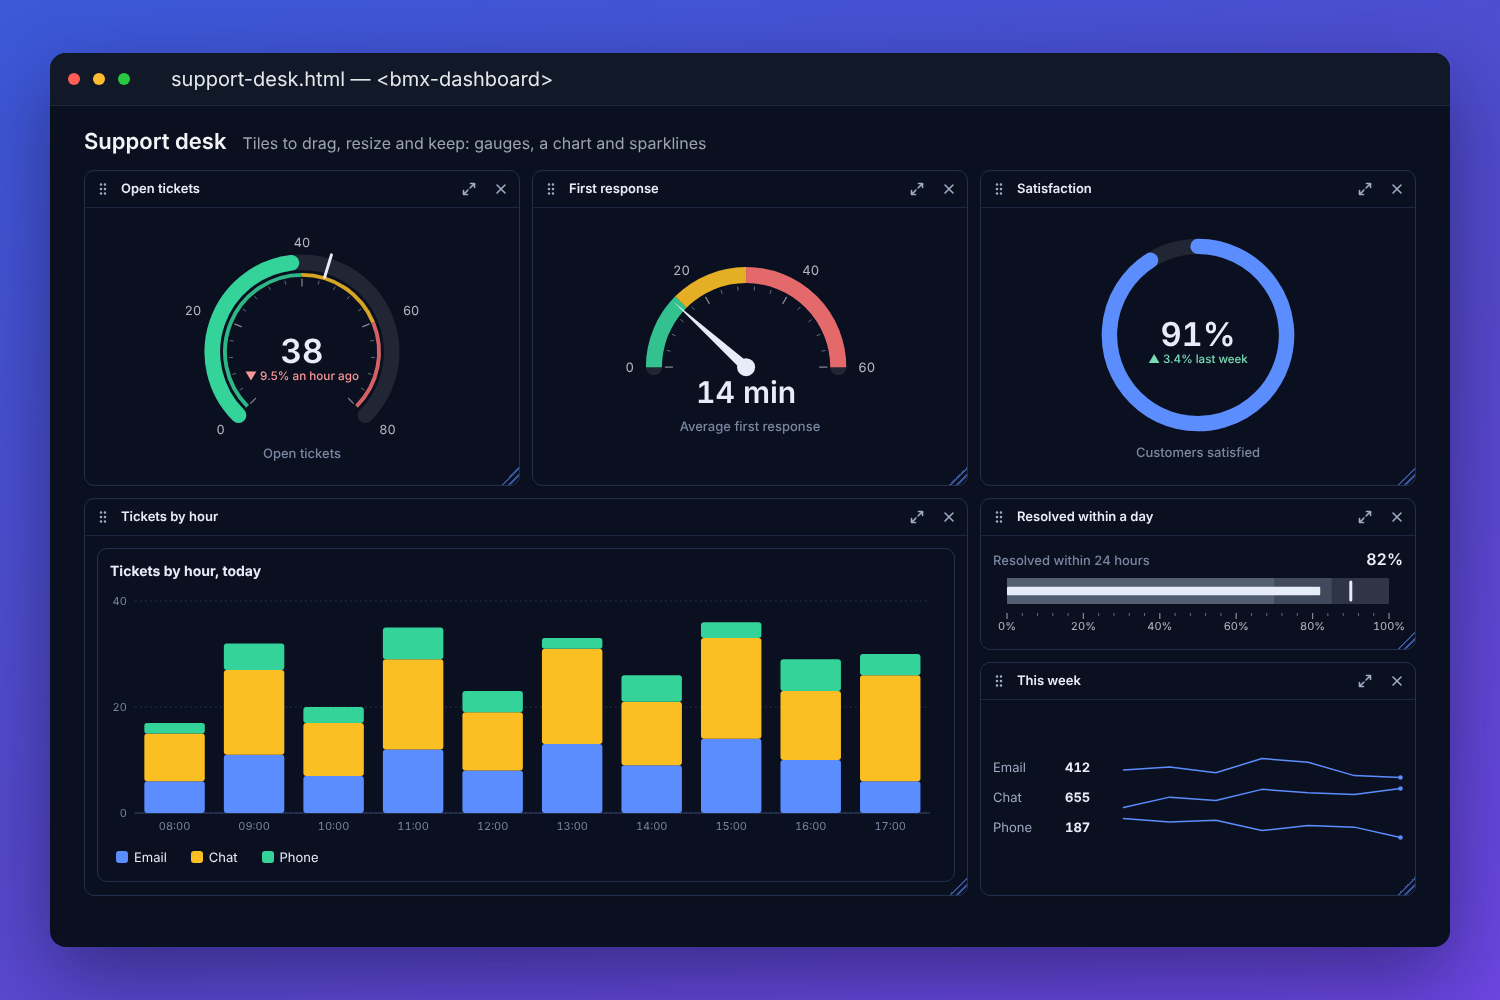Click the Satisfaction tile resize corner handle
1500x1000 pixels.
click(x=1407, y=477)
